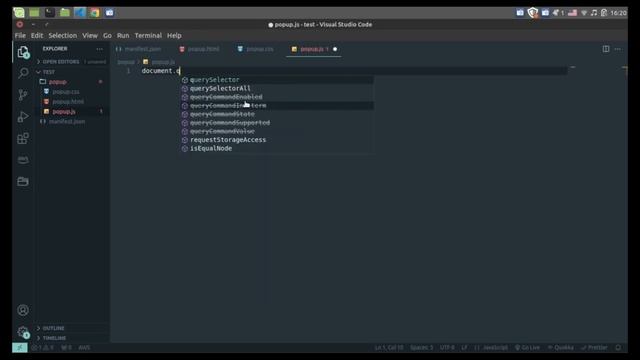This screenshot has width=640, height=360.
Task: Choose requestStorageAccess suggestion
Action: point(277,140)
